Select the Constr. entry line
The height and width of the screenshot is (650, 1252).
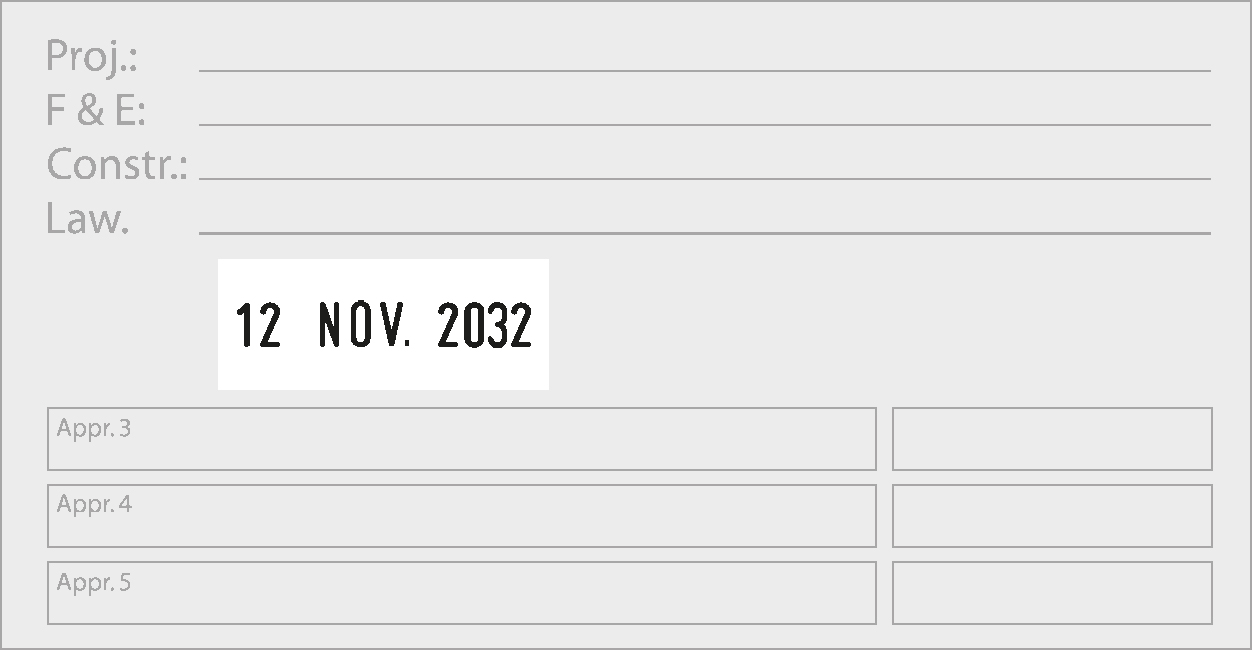click(705, 179)
